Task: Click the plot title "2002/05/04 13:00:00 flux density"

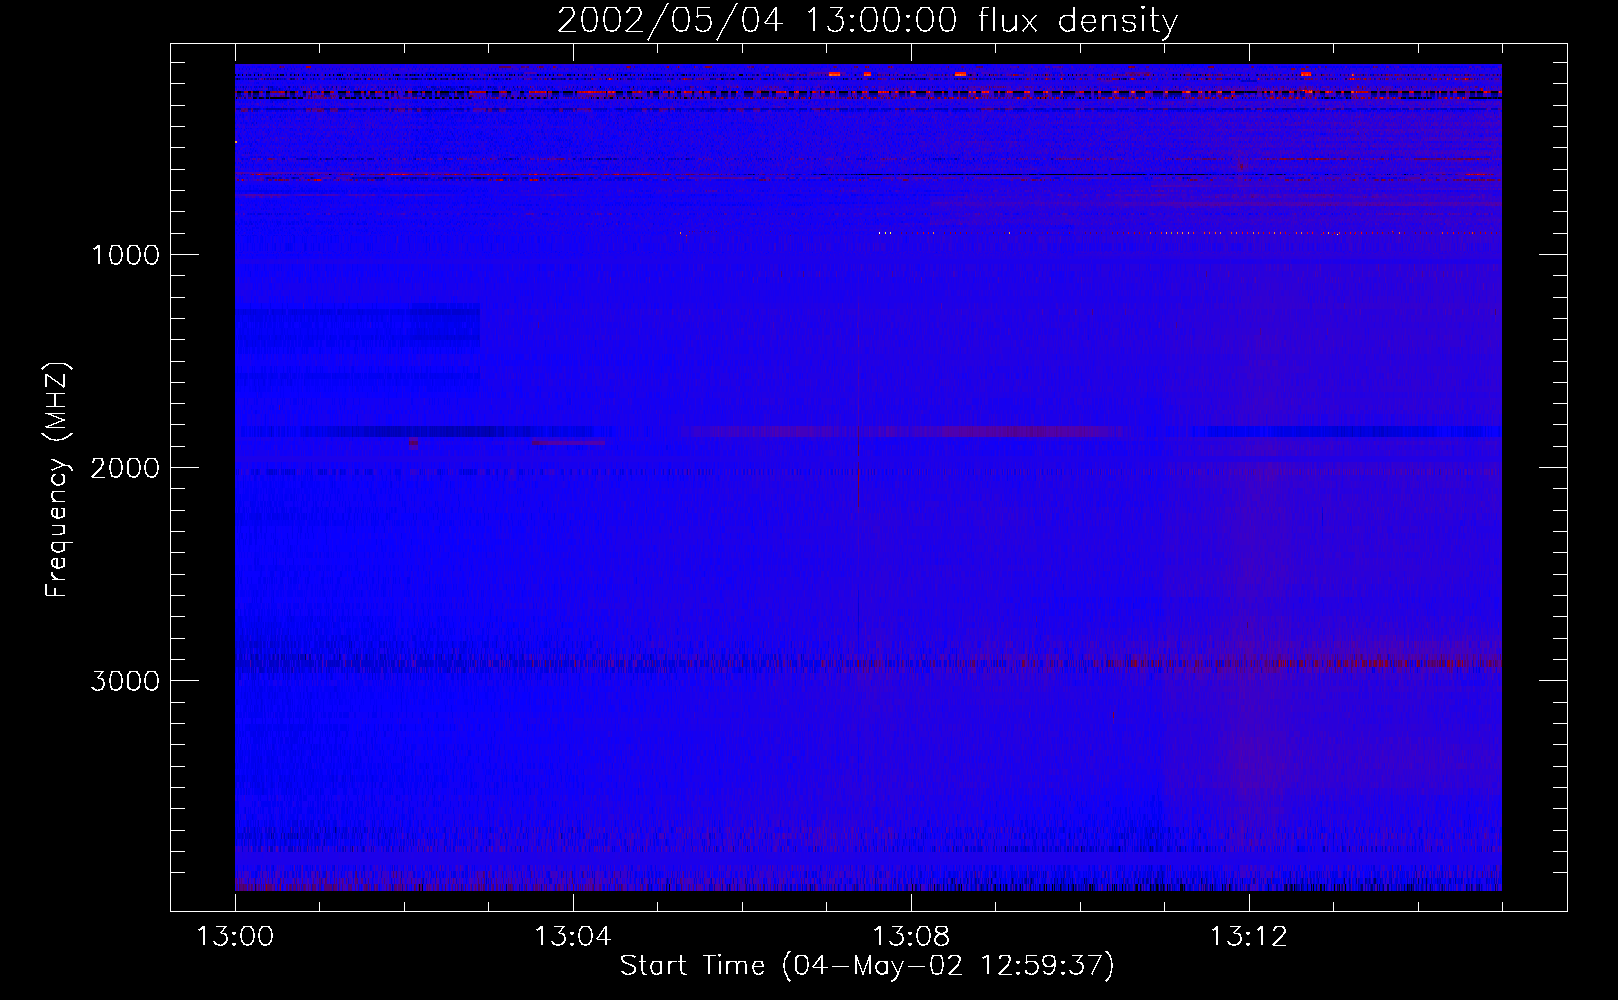Action: 867,21
